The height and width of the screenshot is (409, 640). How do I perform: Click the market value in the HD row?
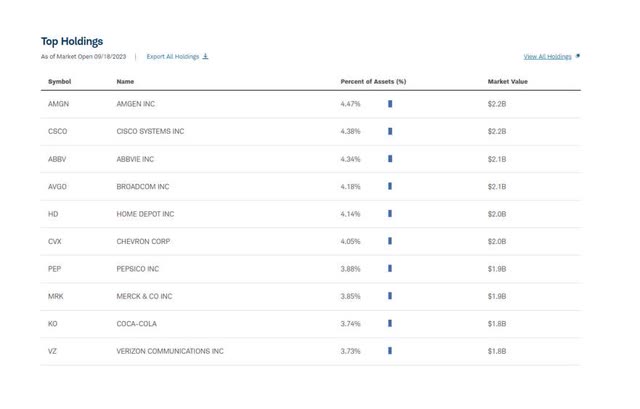[x=497, y=214]
